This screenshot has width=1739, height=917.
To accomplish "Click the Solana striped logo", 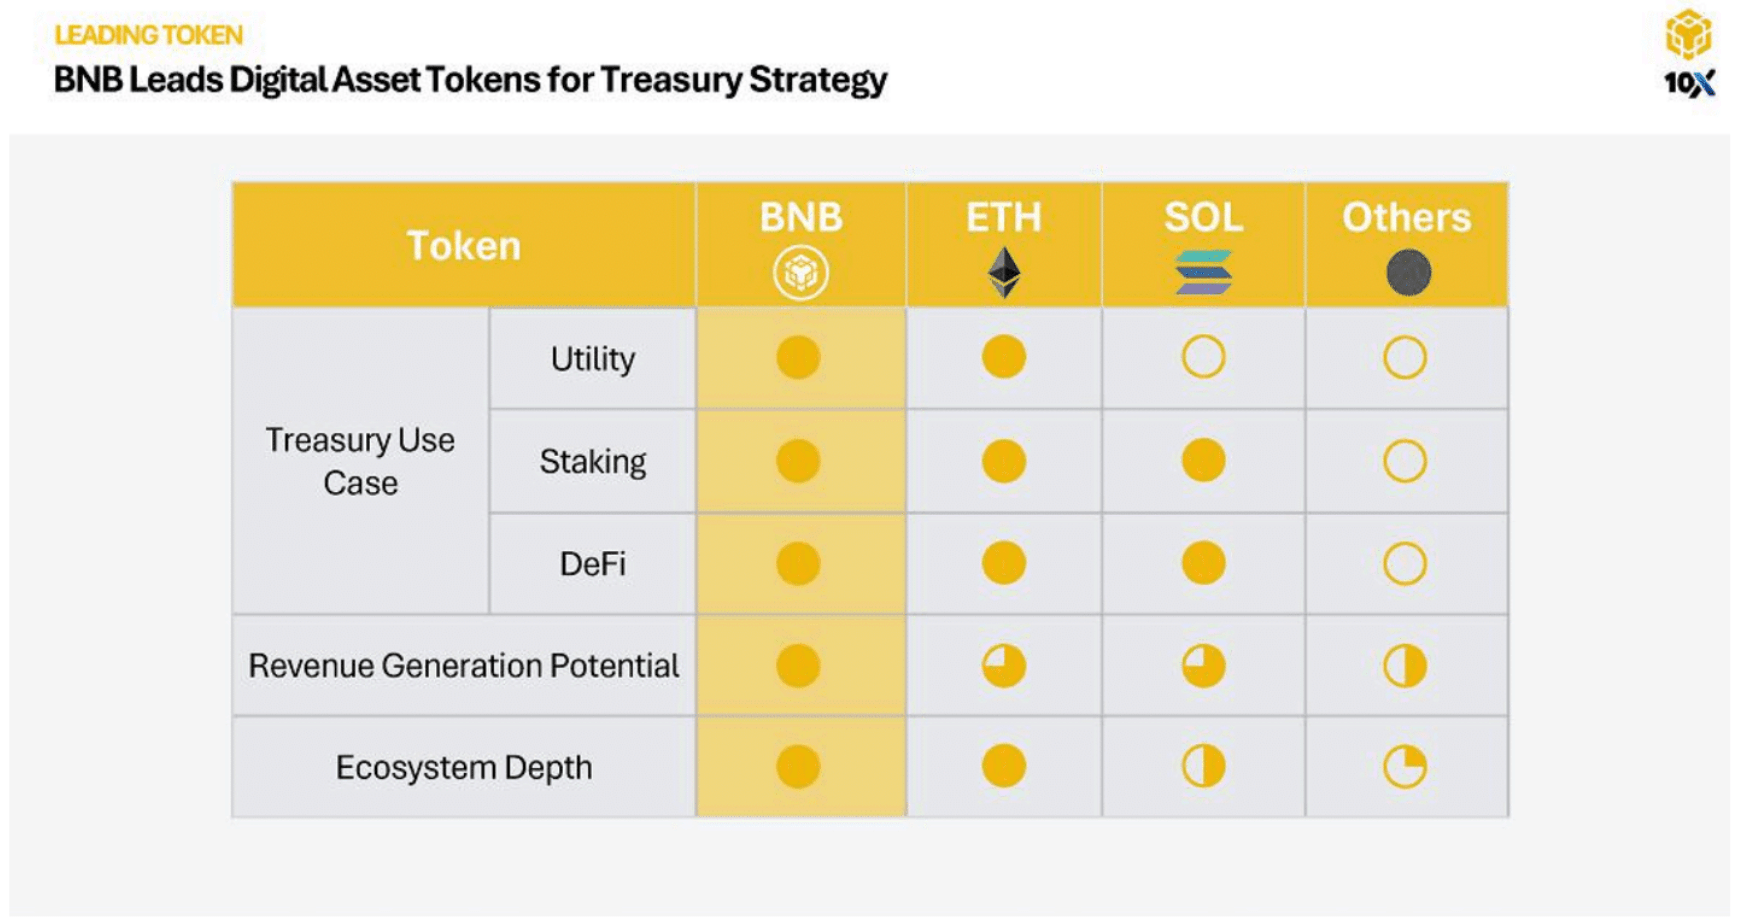I will tap(1203, 273).
